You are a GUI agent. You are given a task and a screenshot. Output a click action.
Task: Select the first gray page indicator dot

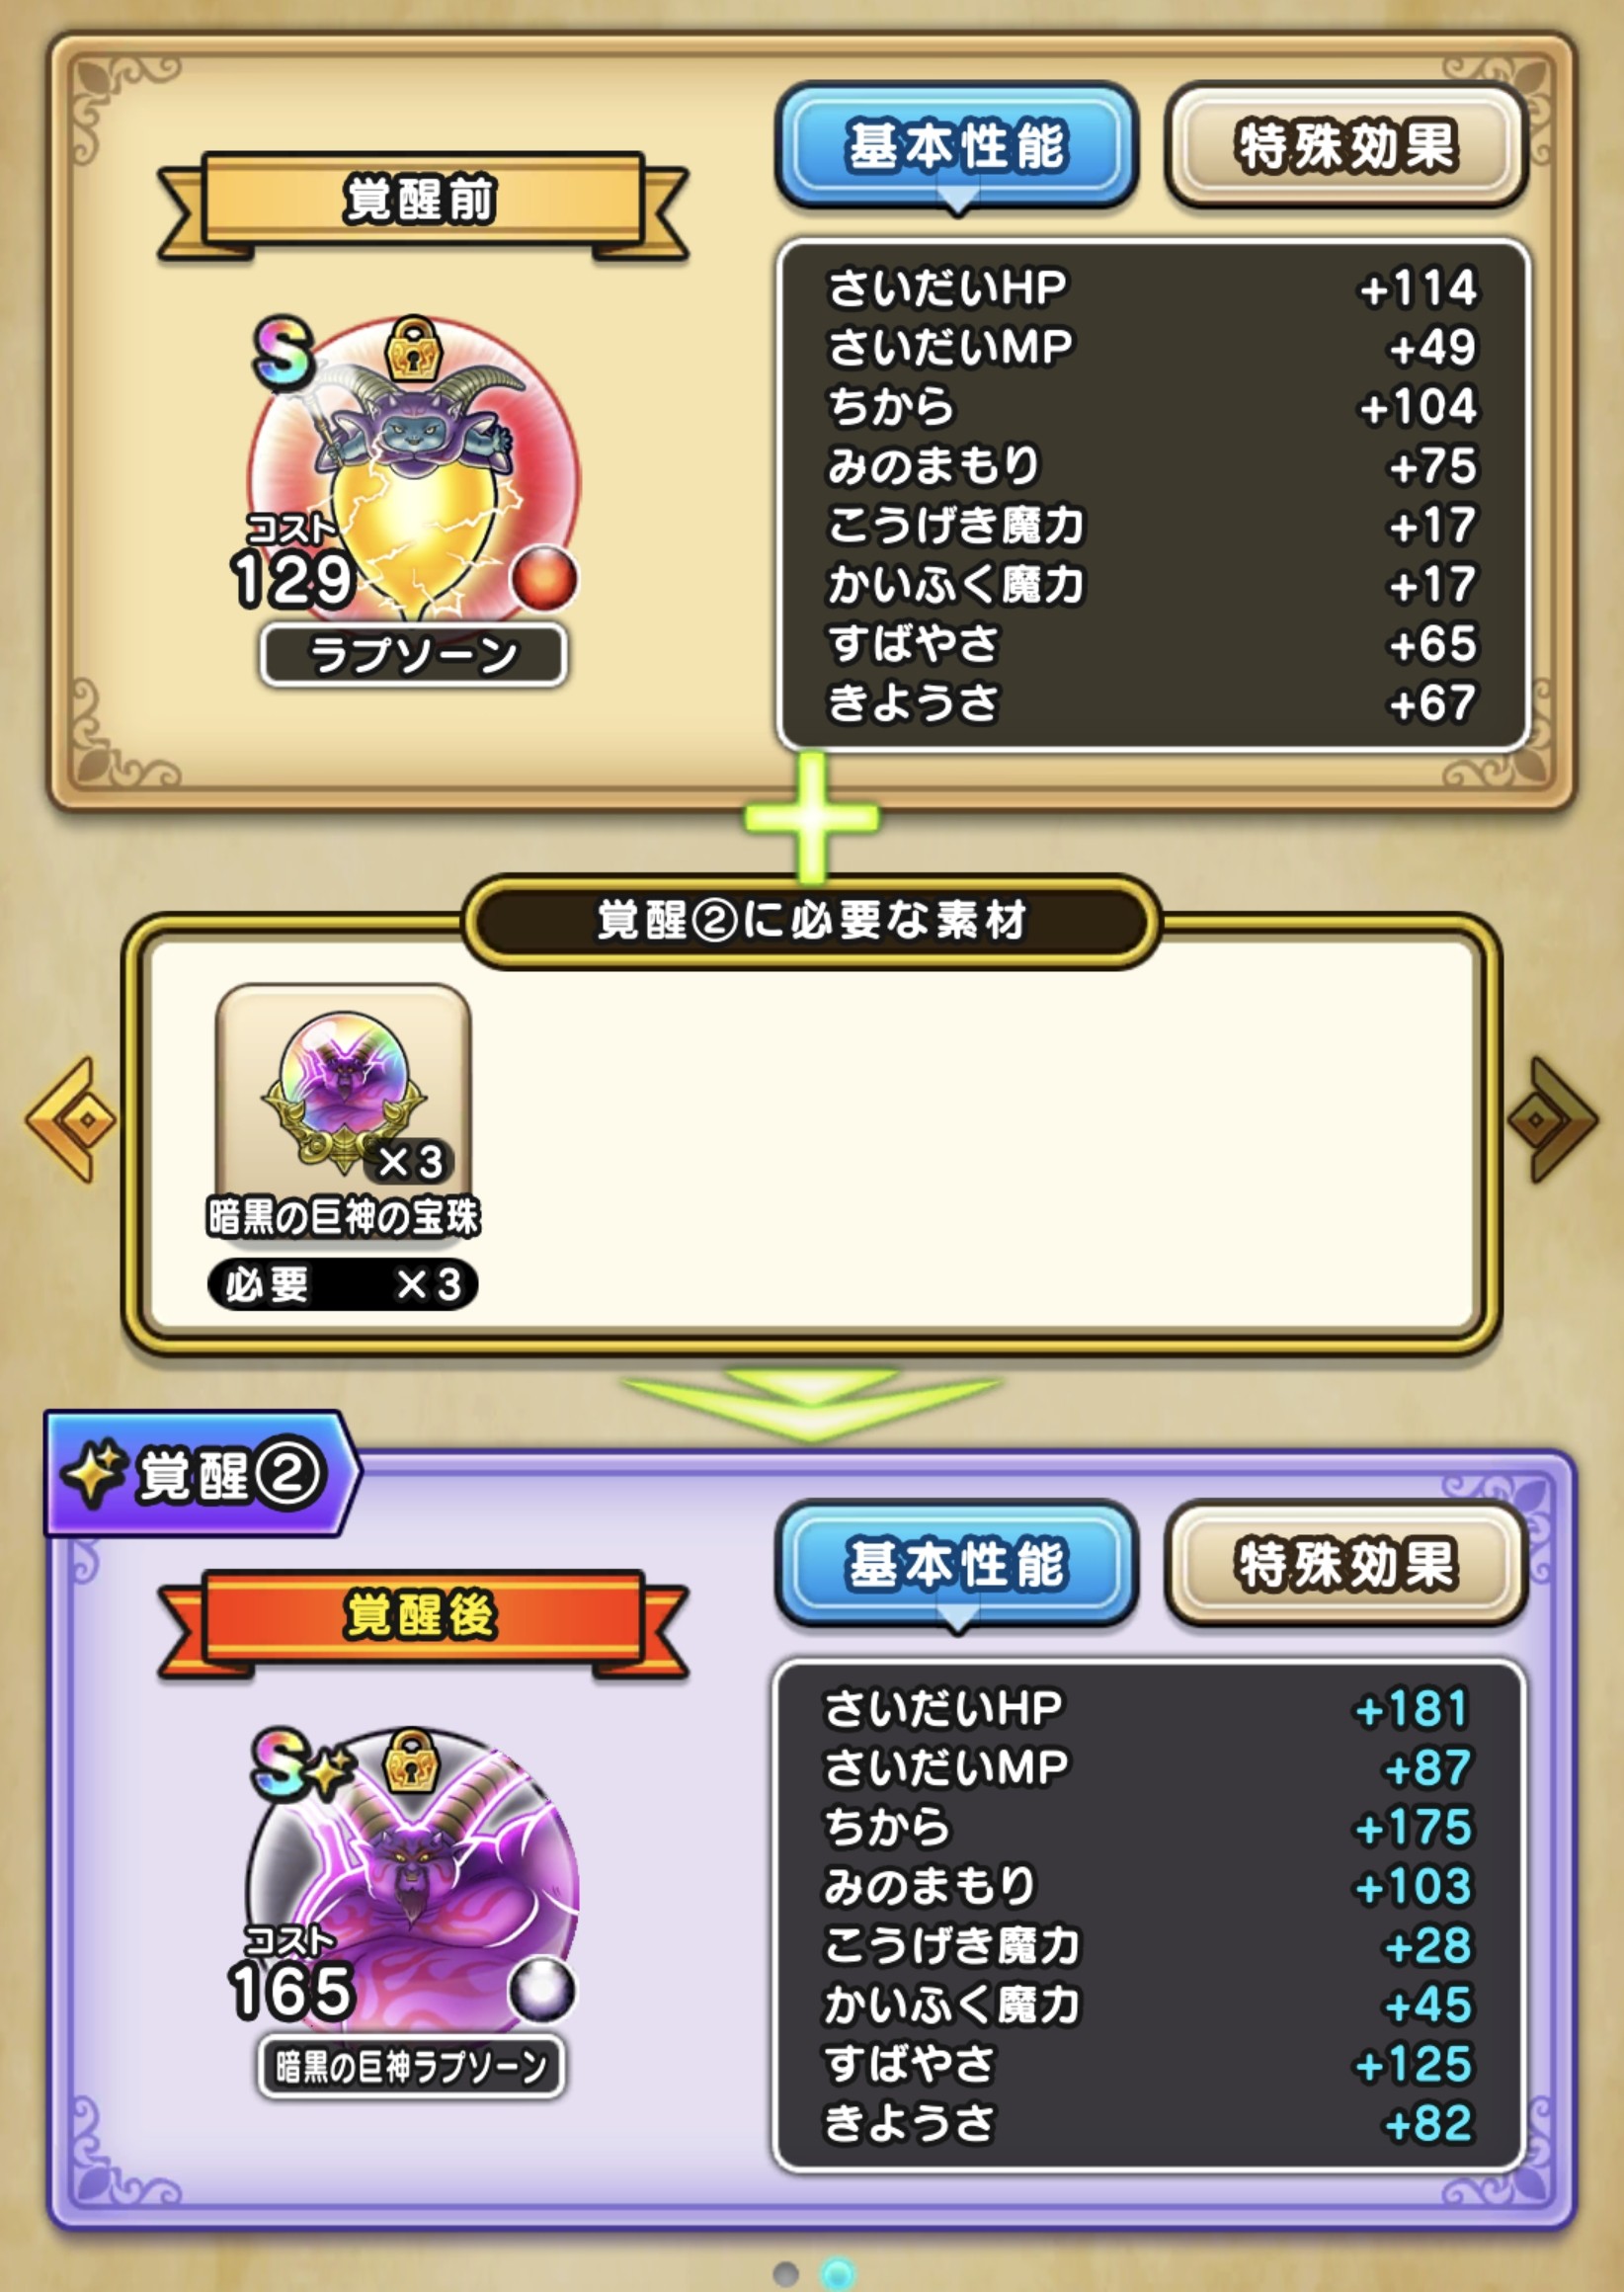(x=786, y=2273)
